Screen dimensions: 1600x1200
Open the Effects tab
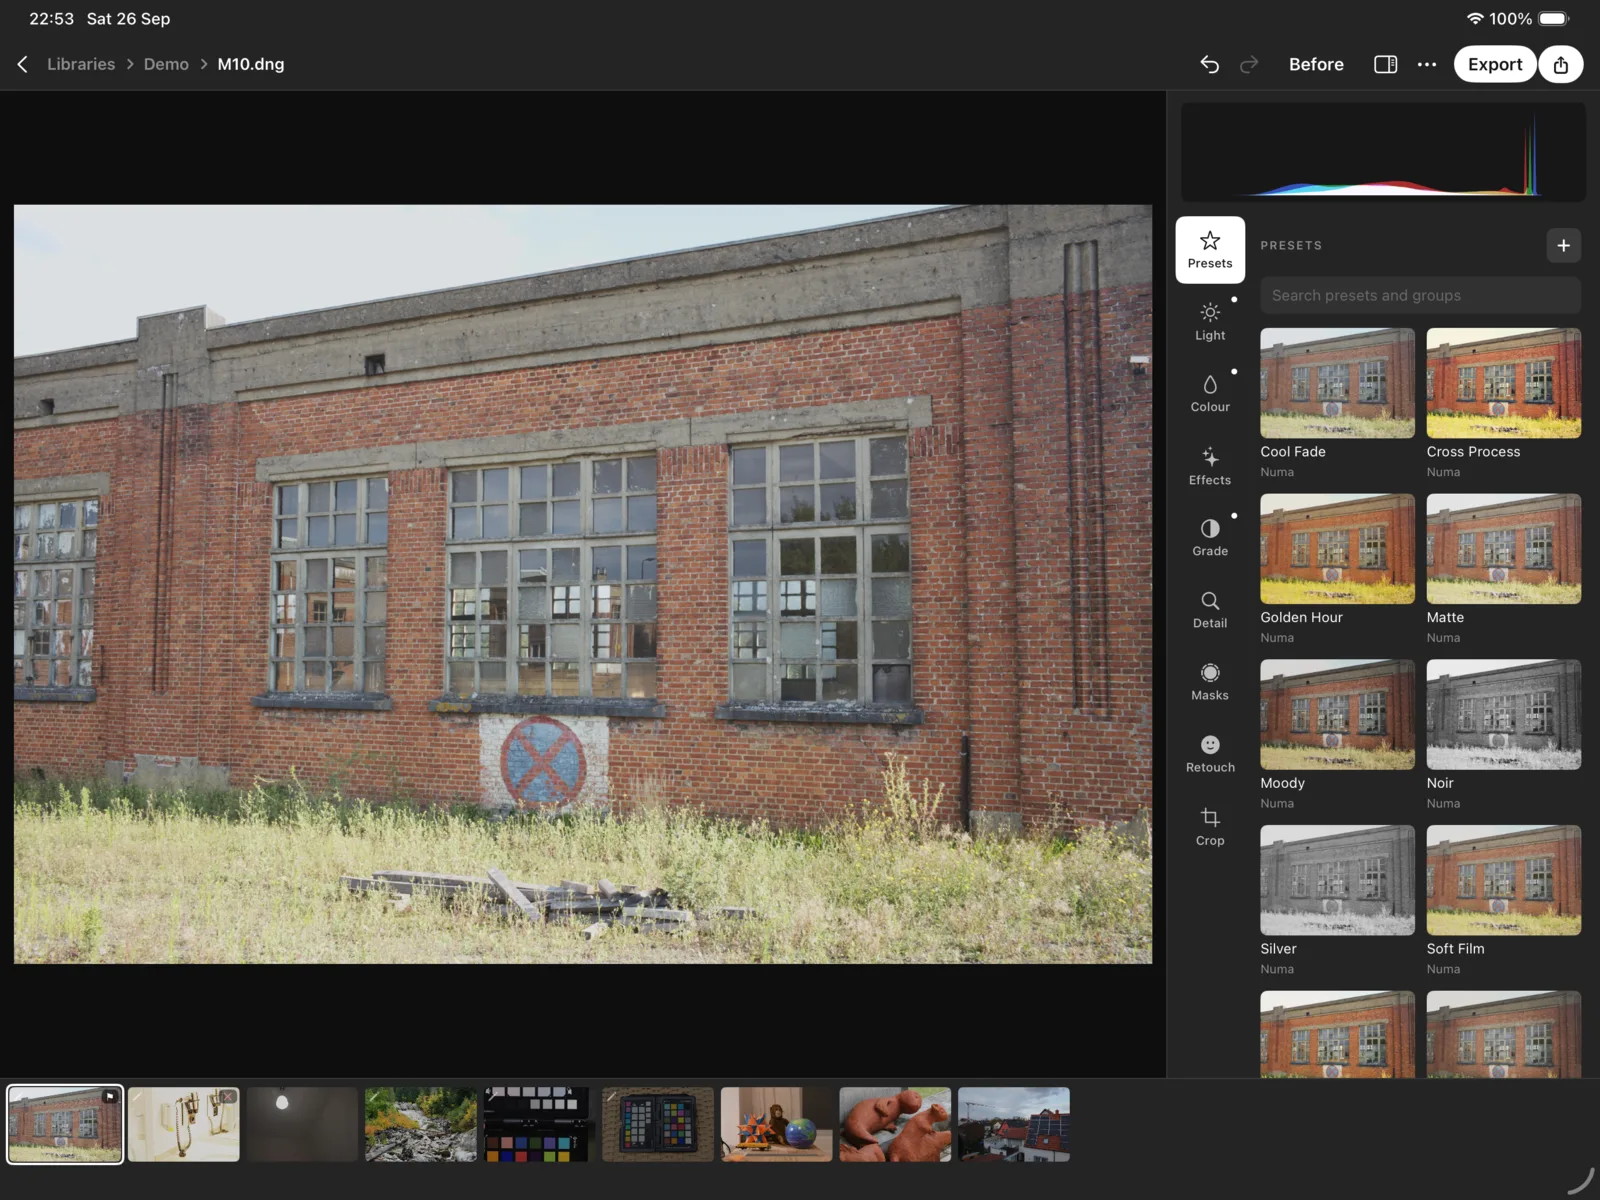pos(1210,466)
